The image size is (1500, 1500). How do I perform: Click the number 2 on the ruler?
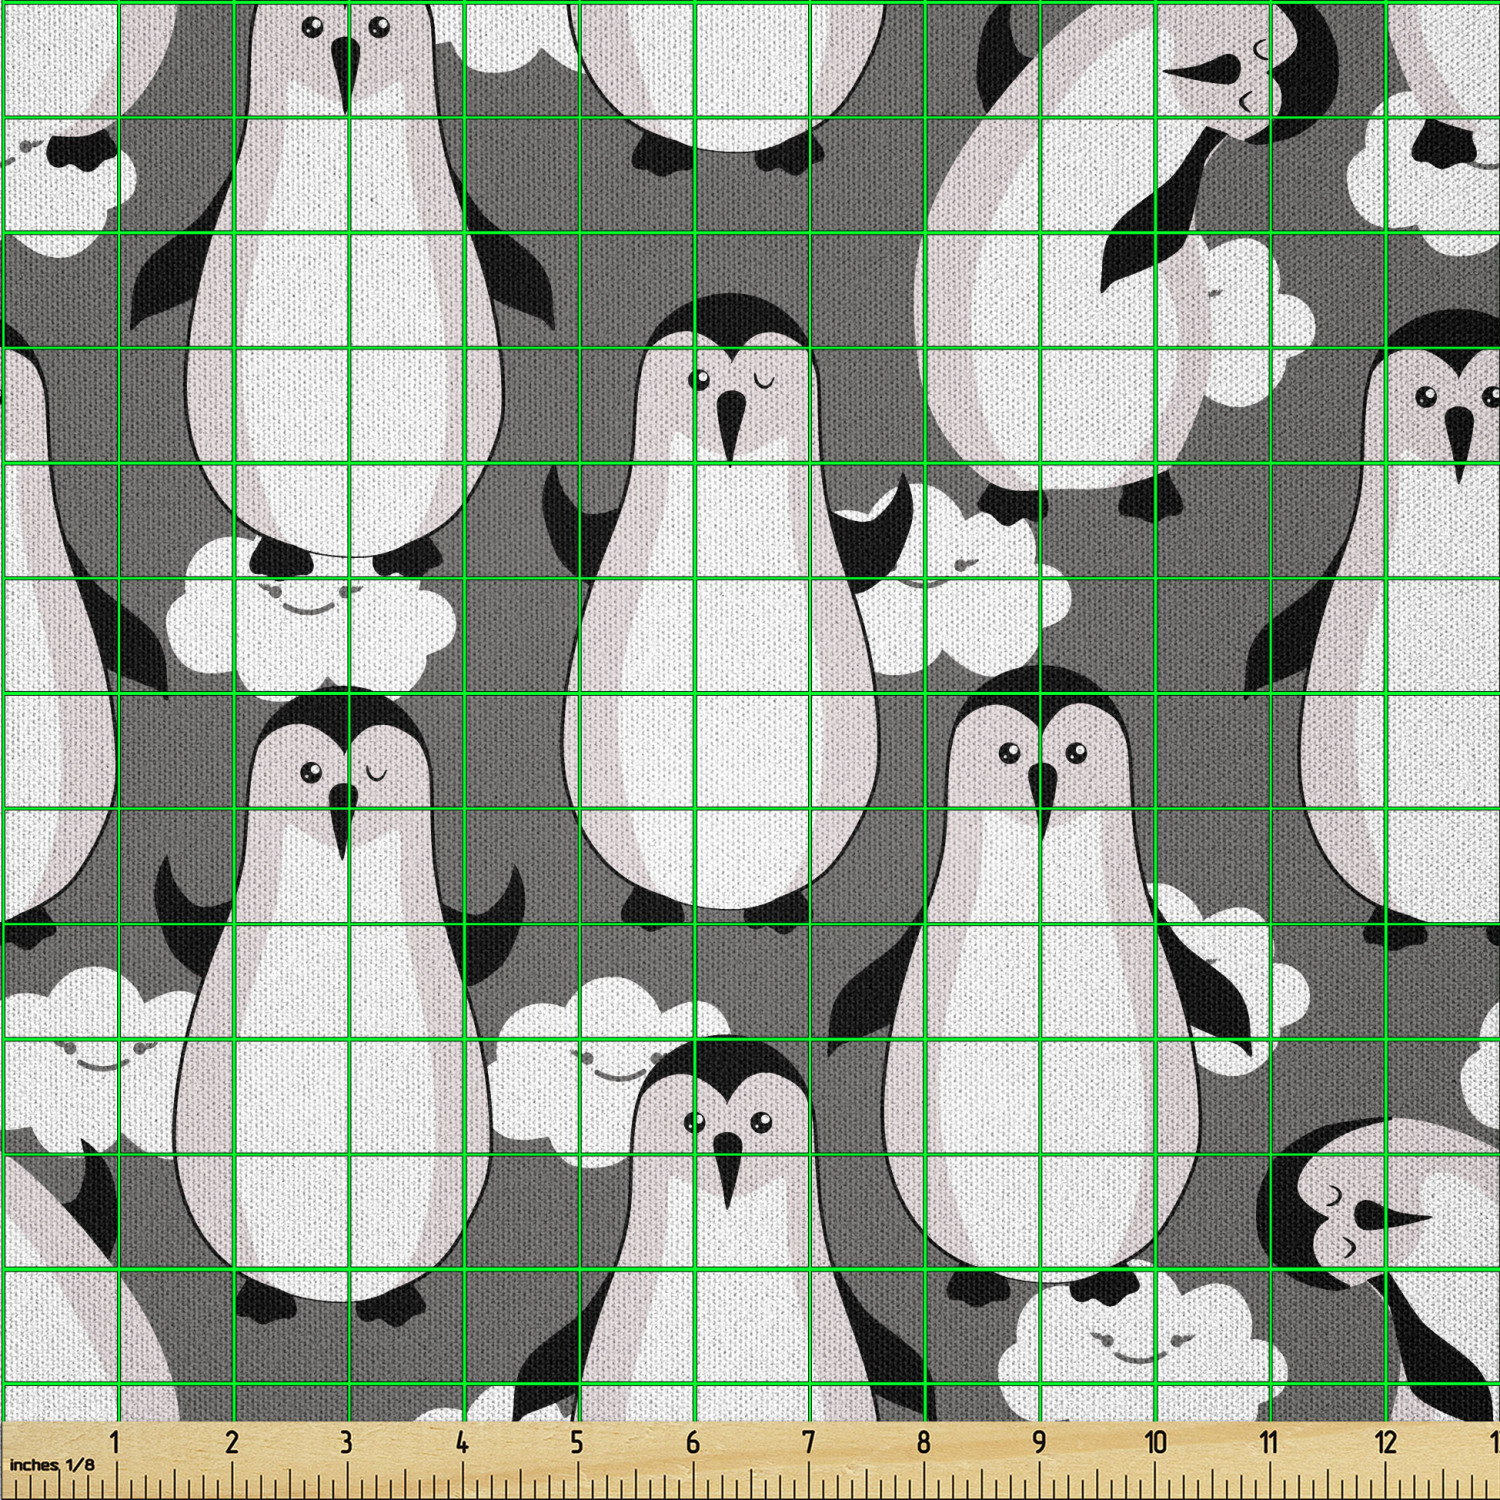point(232,1442)
